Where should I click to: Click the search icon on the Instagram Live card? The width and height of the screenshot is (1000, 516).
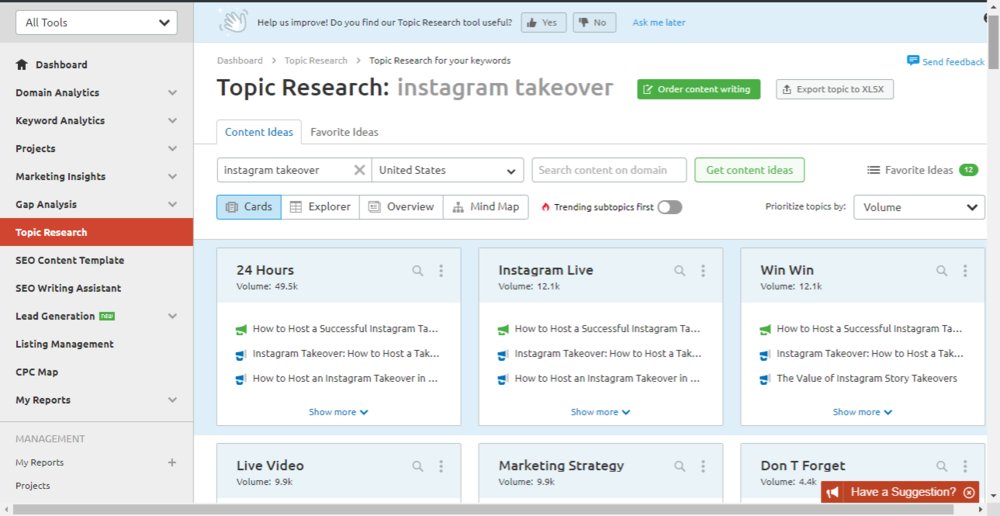click(680, 271)
